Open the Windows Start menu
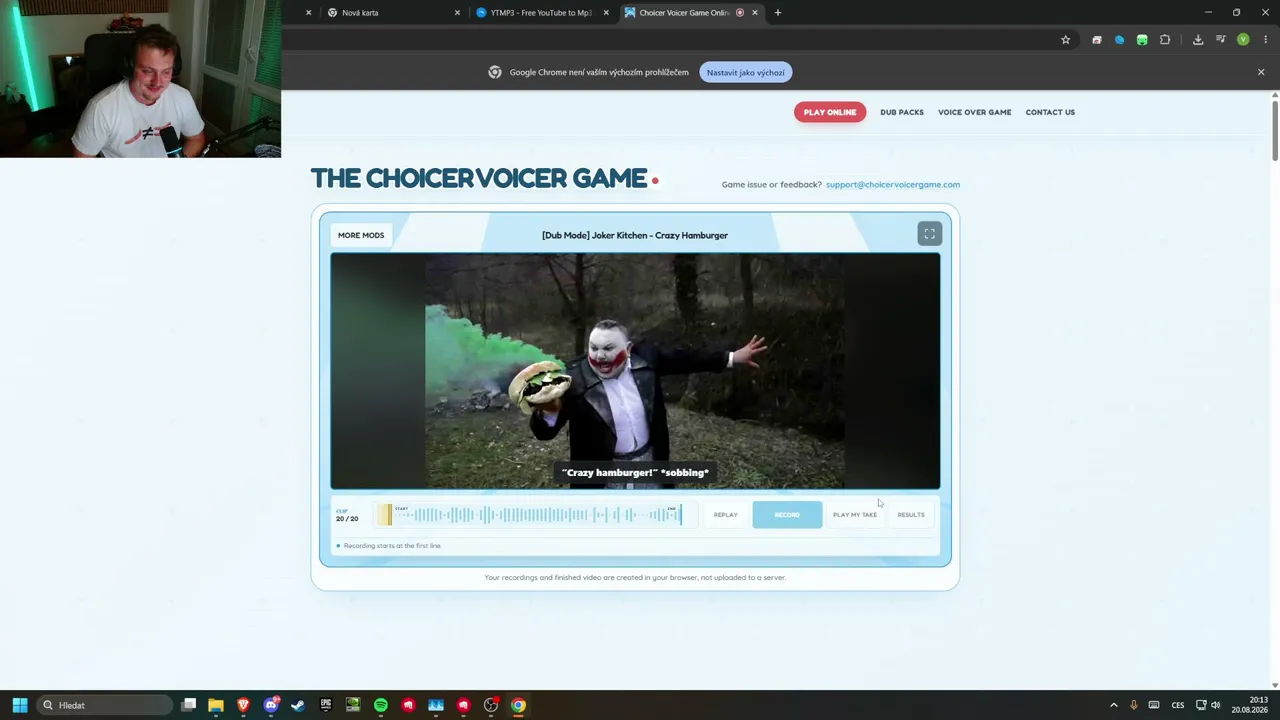This screenshot has width=1280, height=720. click(20, 705)
